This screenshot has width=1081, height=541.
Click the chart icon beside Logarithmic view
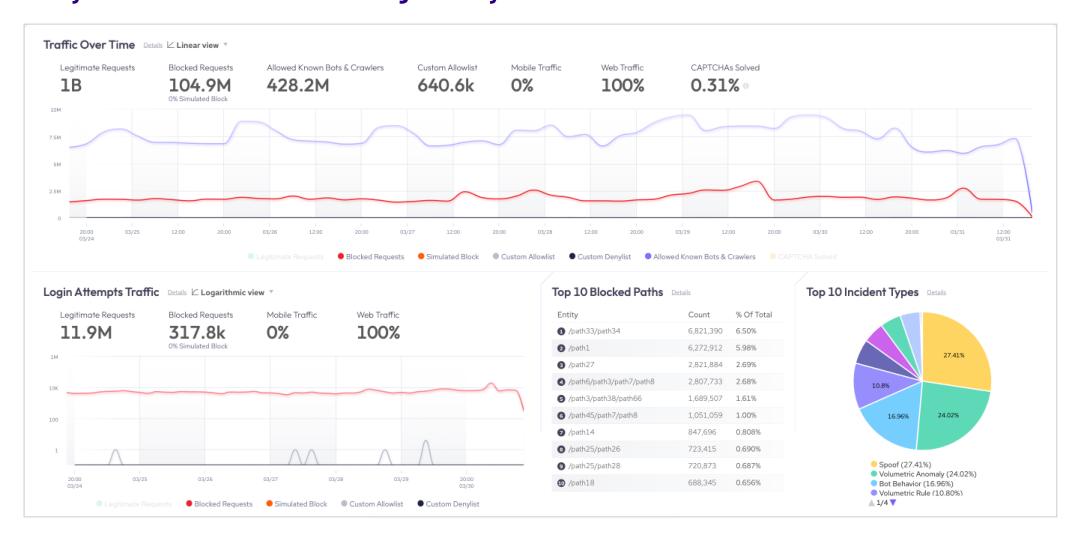195,292
